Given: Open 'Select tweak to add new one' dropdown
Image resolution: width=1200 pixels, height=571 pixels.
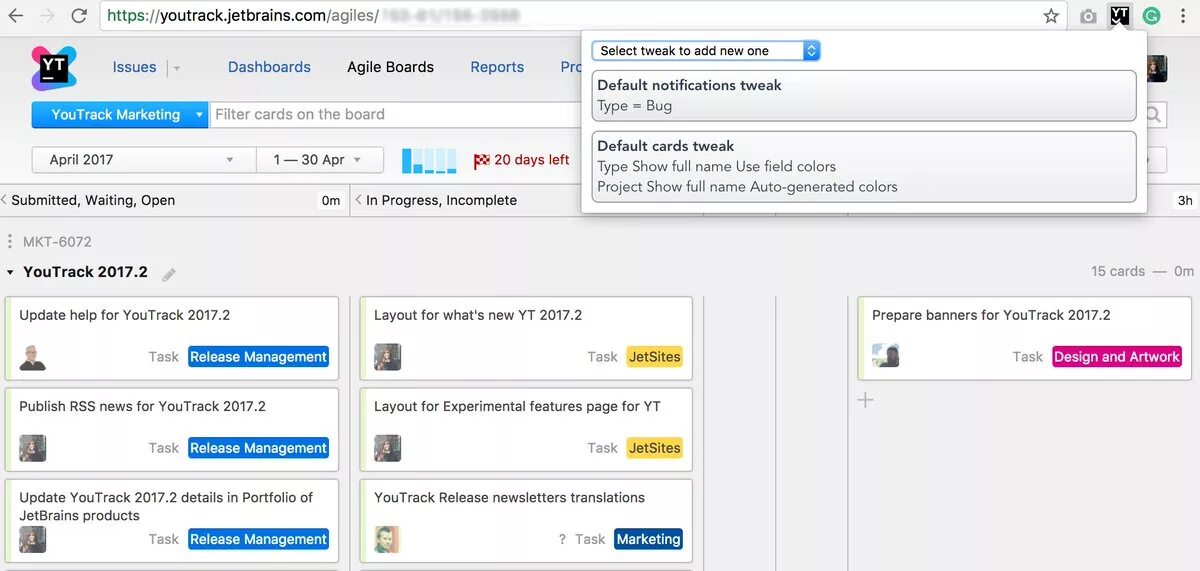Looking at the screenshot, I should pos(706,50).
